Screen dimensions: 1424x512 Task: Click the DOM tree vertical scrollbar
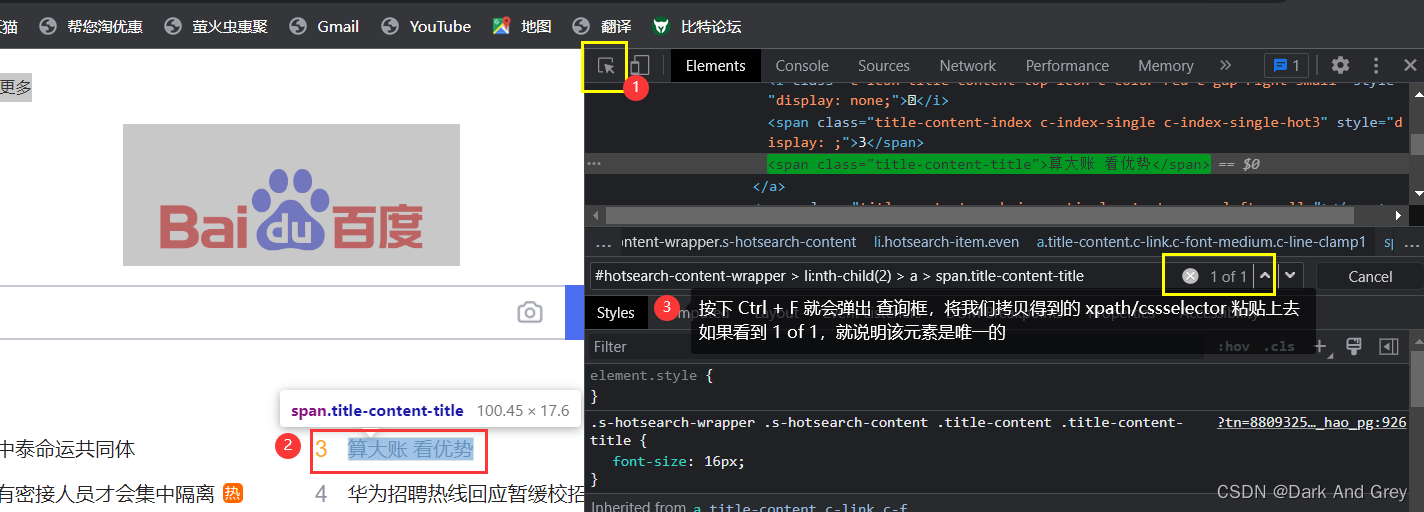1416,142
